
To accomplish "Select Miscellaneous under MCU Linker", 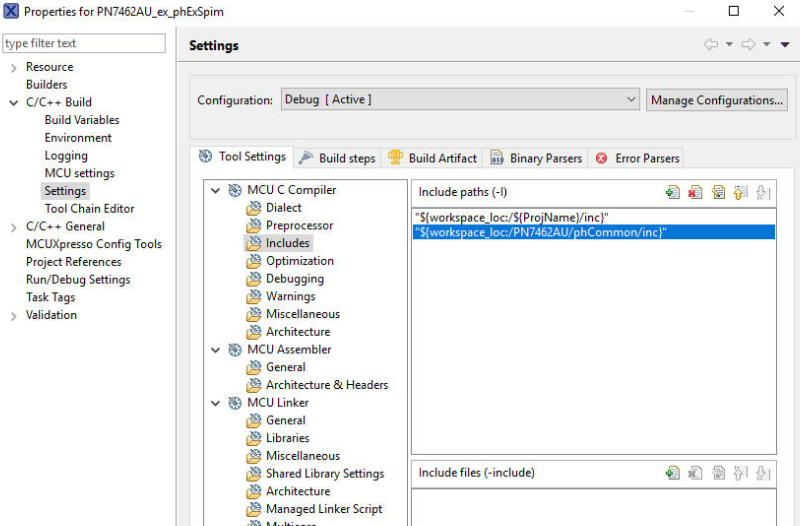I will point(303,456).
